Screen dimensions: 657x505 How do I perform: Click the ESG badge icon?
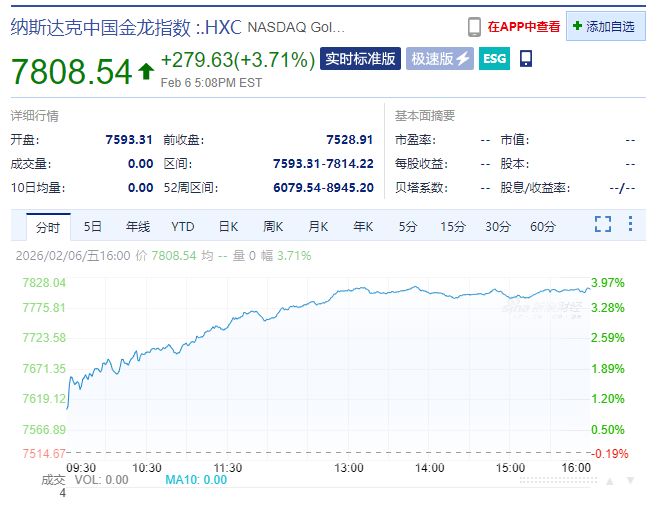pos(494,59)
